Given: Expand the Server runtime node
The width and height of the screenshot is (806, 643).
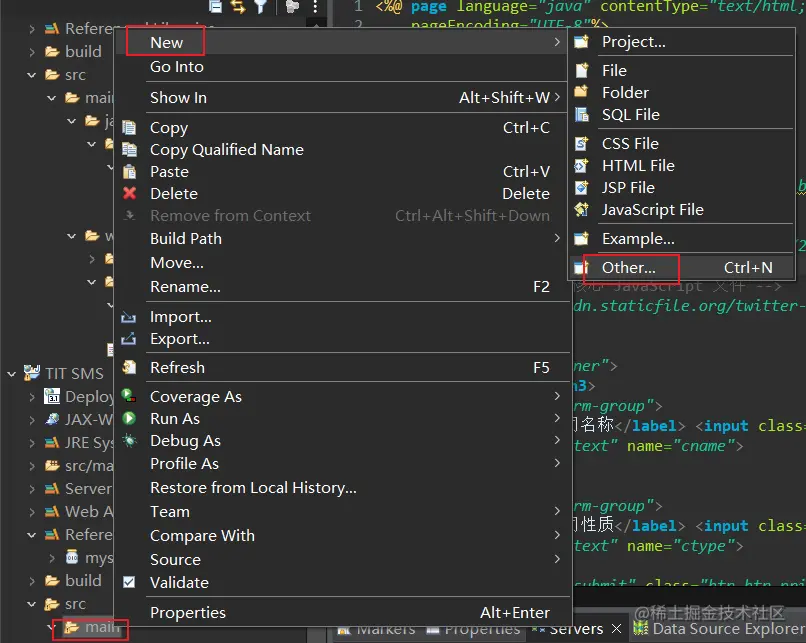Looking at the screenshot, I should (32, 489).
